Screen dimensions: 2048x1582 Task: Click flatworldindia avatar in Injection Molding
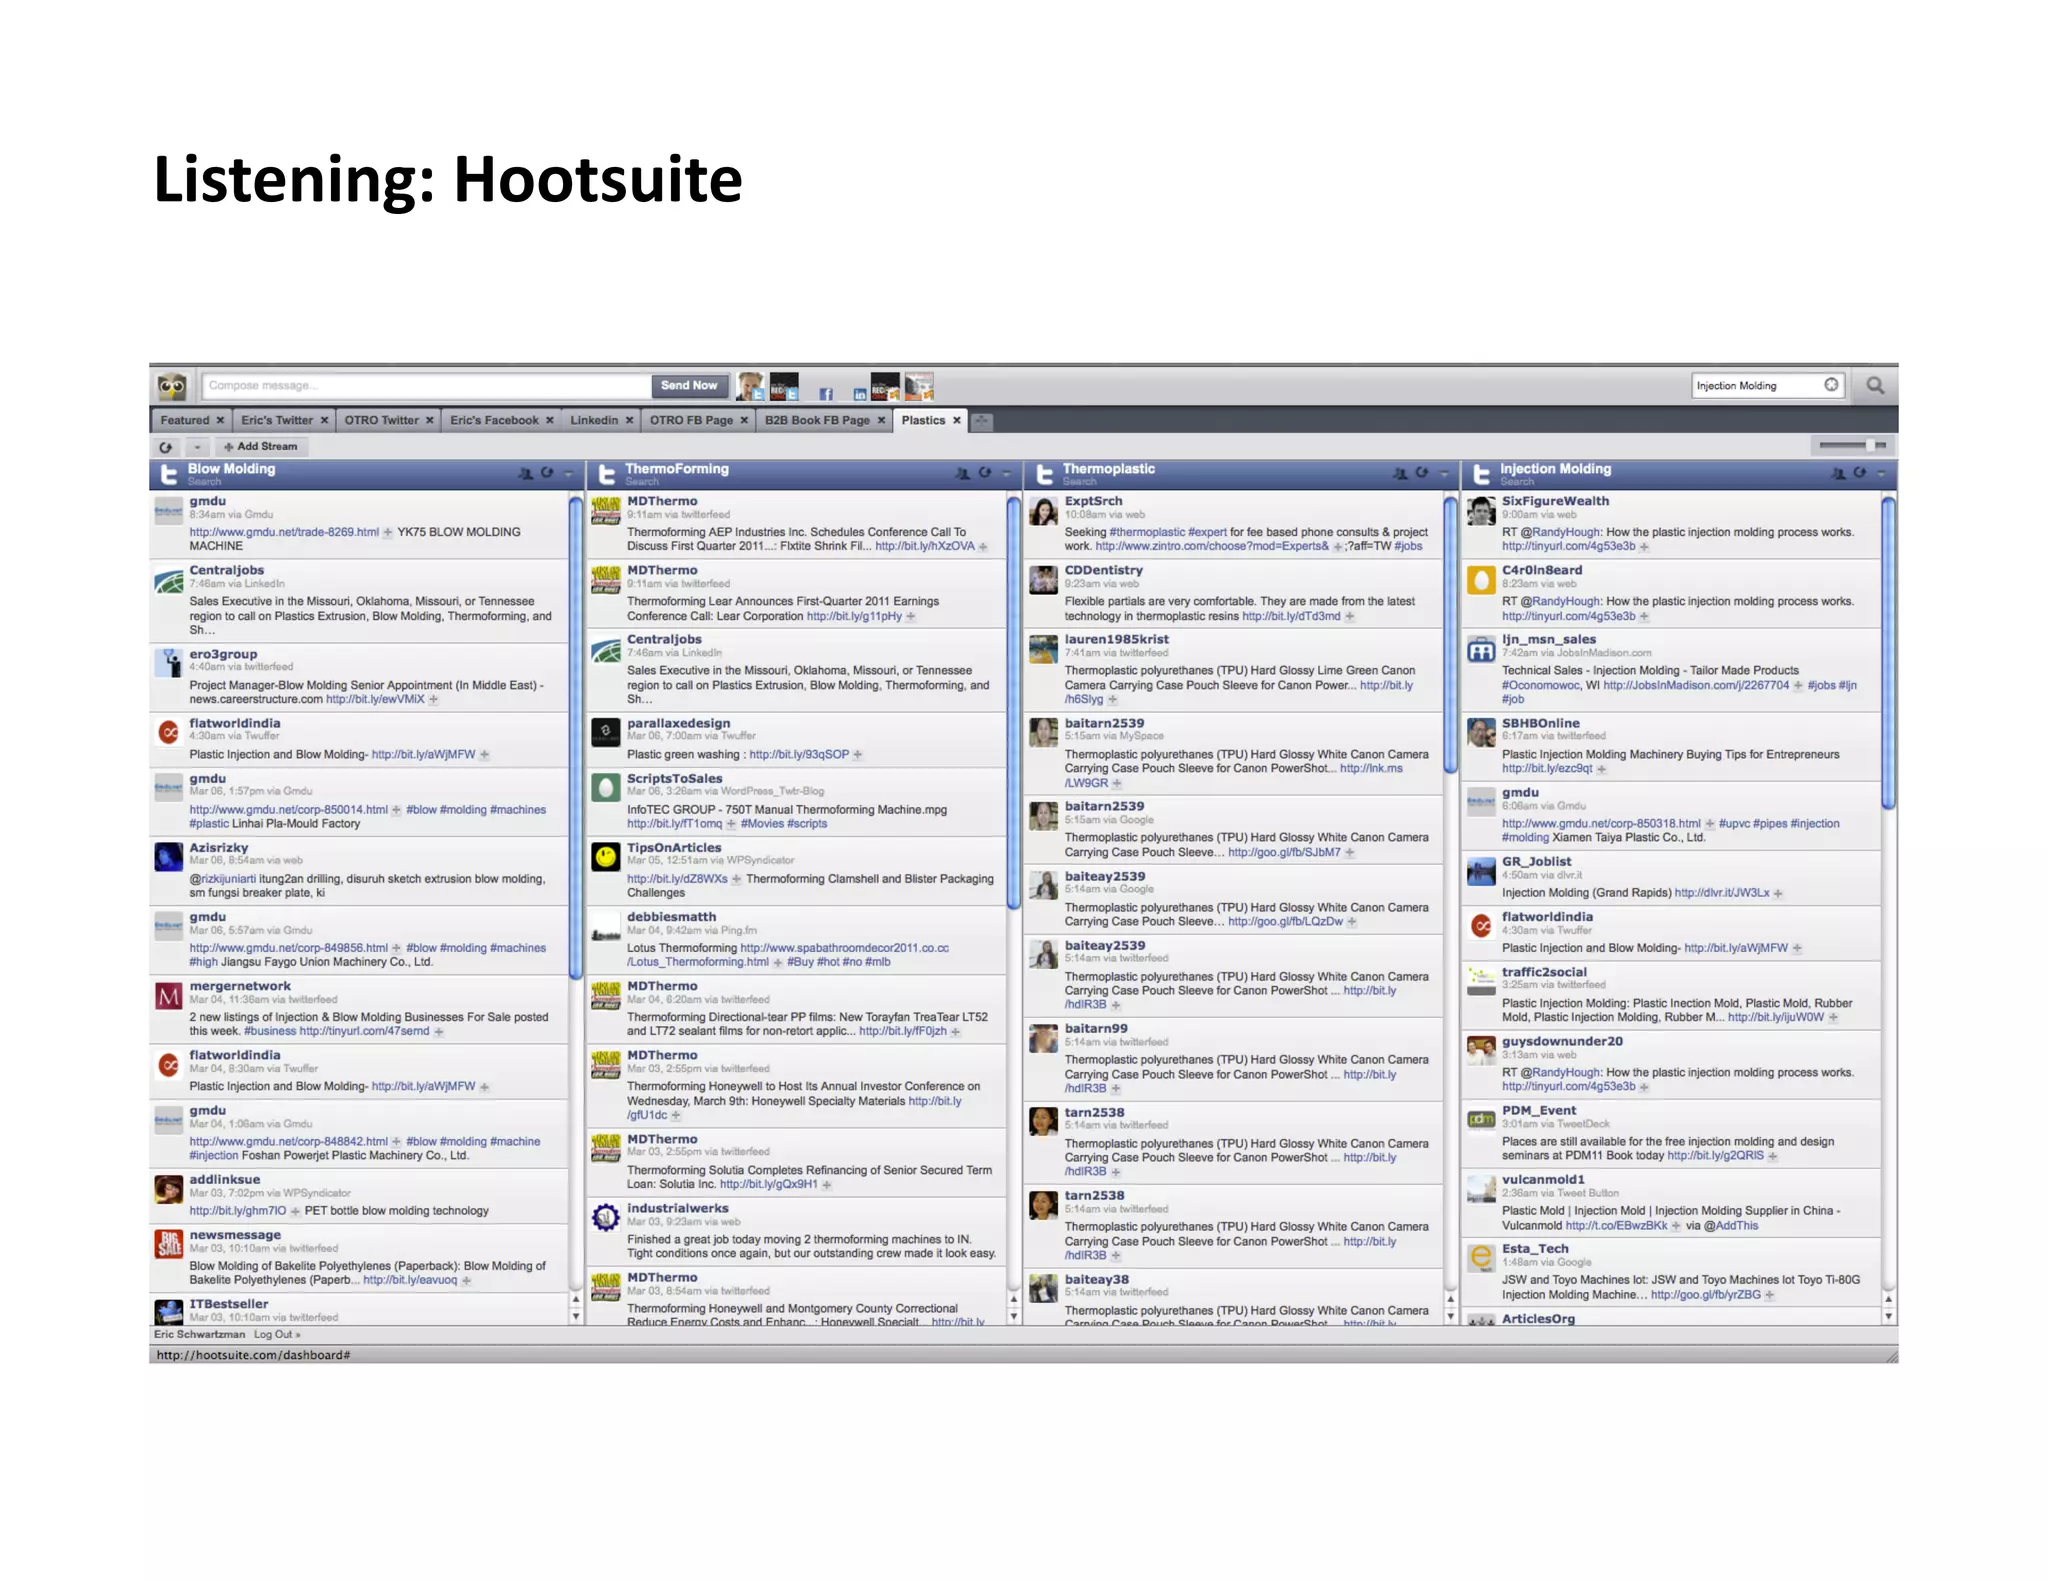coord(1481,926)
